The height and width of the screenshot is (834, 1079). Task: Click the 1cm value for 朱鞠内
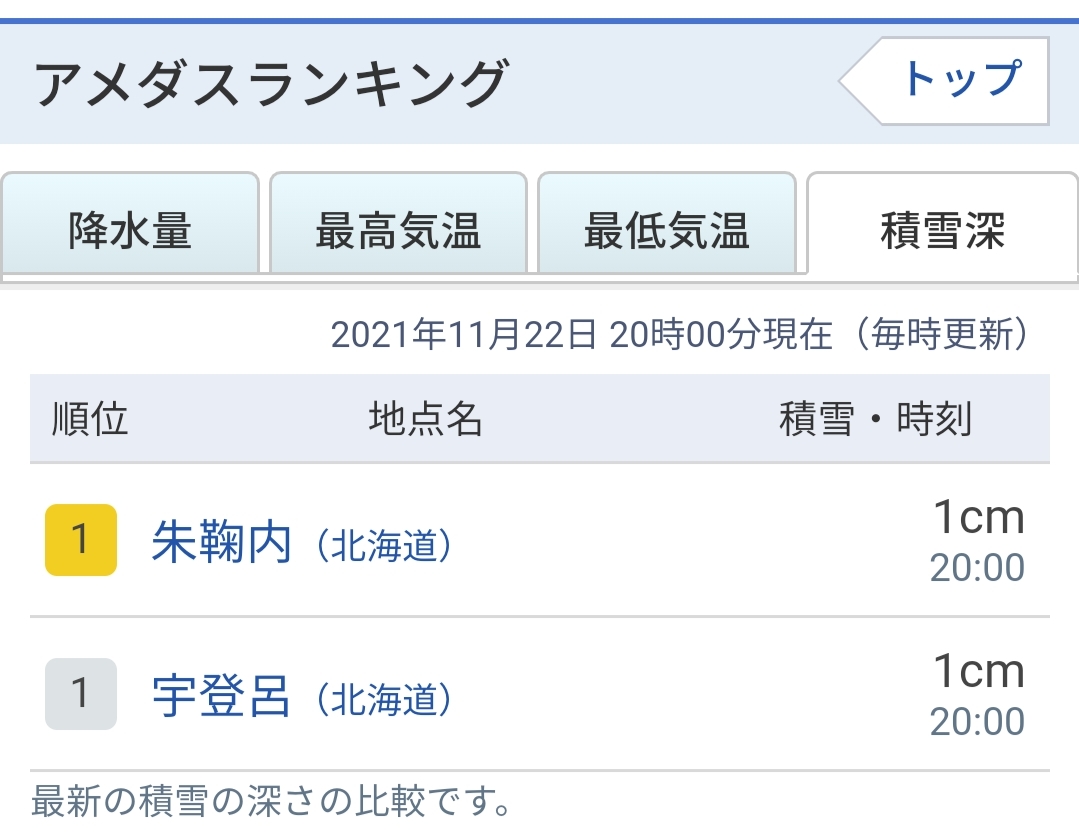(x=979, y=517)
